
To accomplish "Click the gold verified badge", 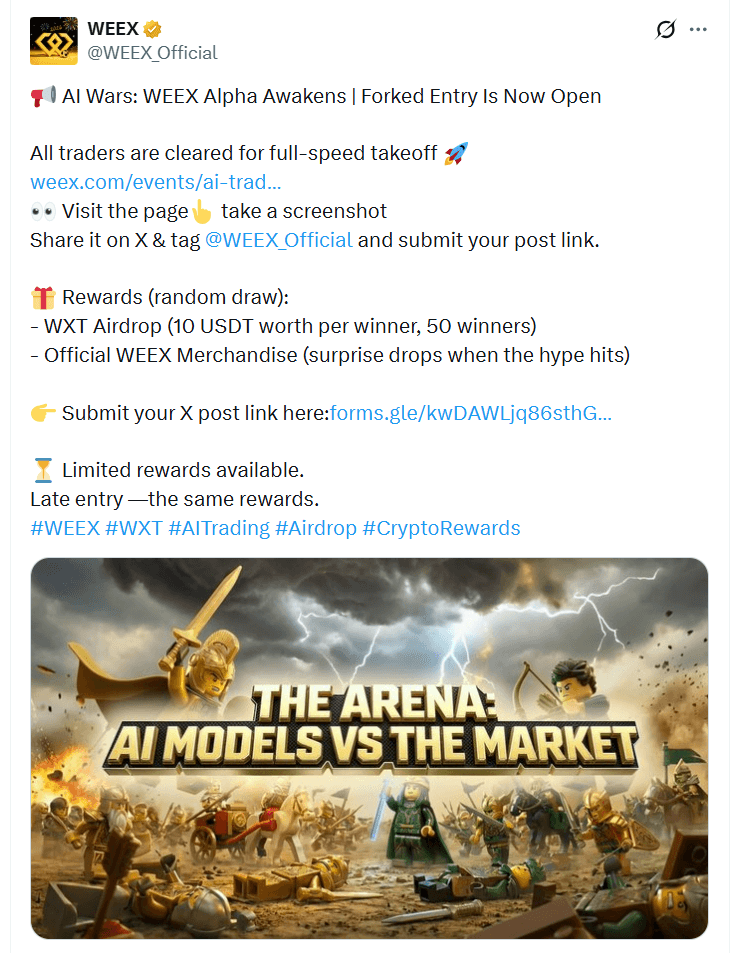I will (153, 29).
